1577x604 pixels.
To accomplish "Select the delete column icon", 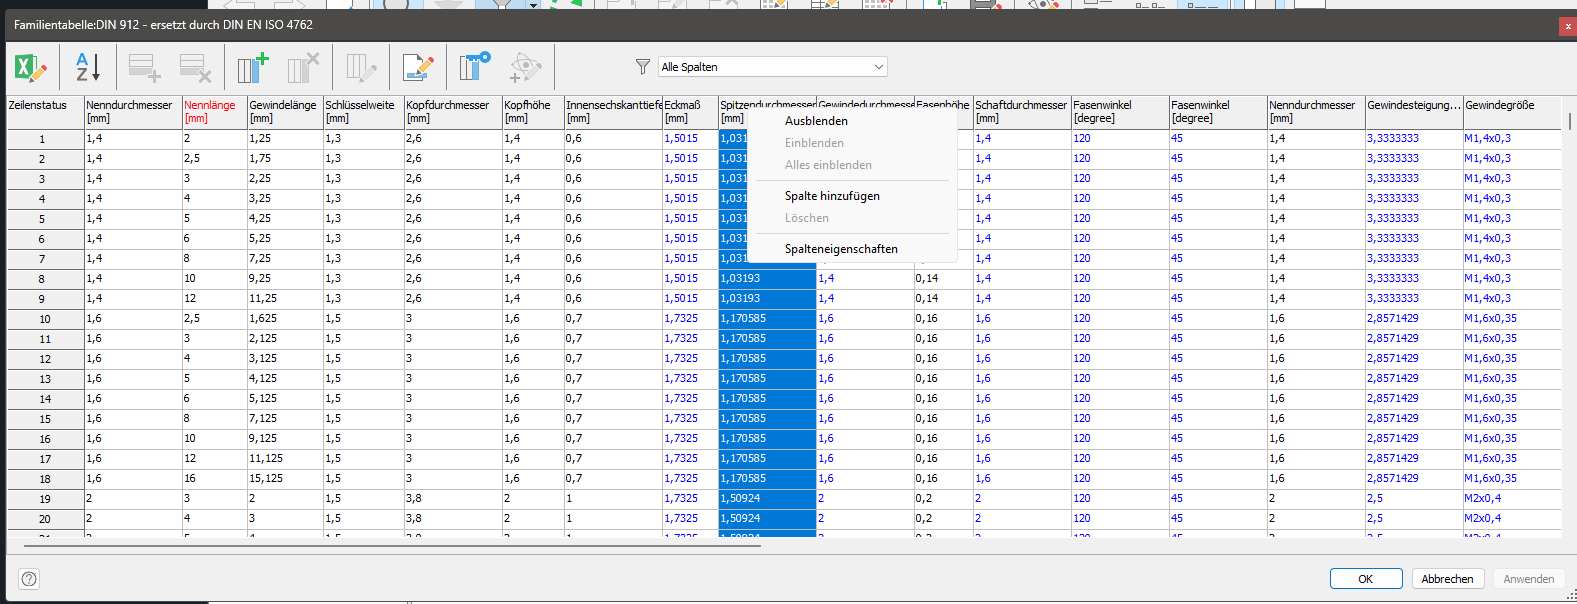I will (303, 68).
